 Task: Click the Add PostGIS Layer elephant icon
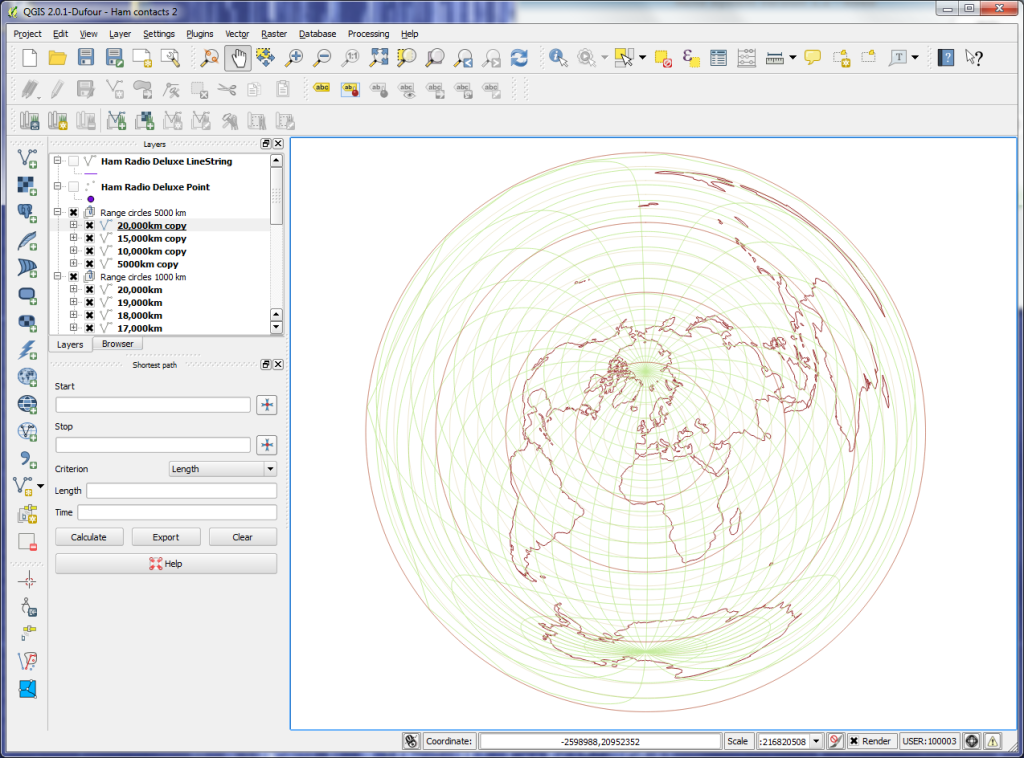point(27,212)
